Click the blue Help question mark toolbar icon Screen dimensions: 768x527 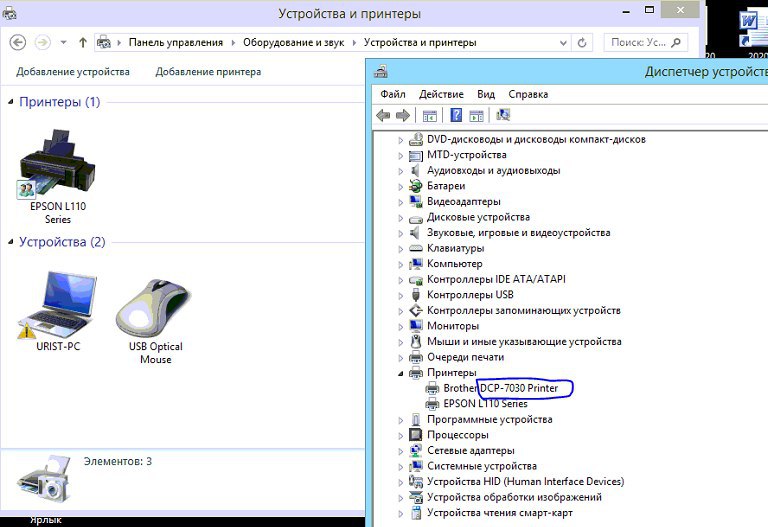(x=456, y=116)
